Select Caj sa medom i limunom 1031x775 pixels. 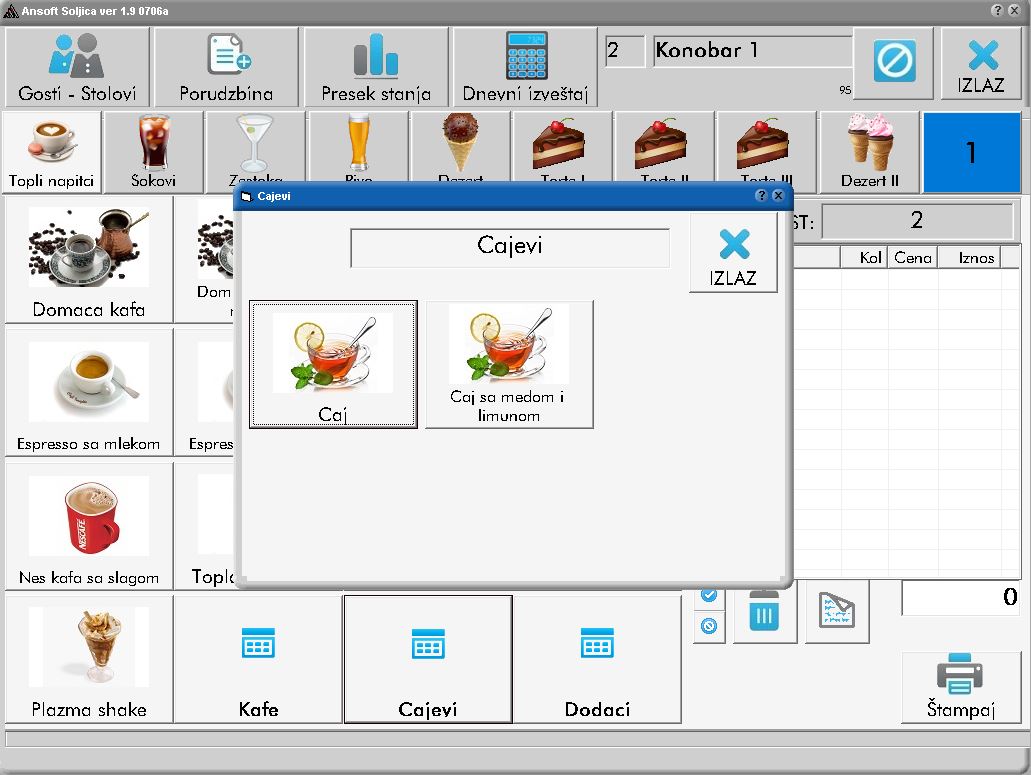tap(509, 364)
